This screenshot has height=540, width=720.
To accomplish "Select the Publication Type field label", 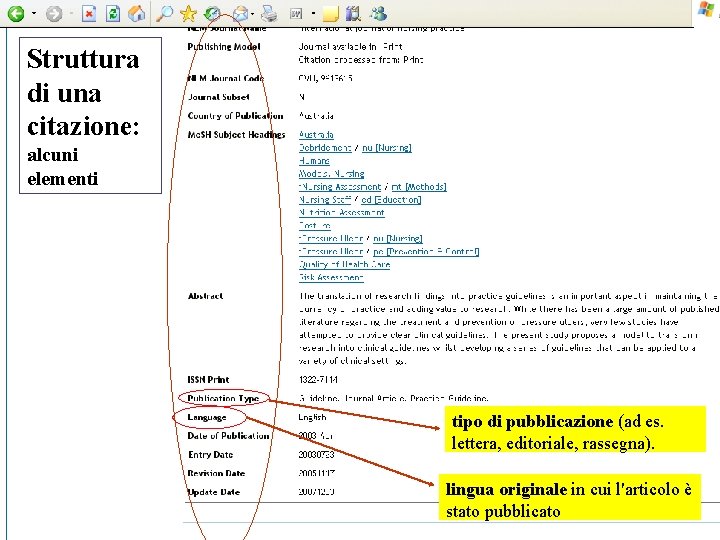I will coord(223,398).
